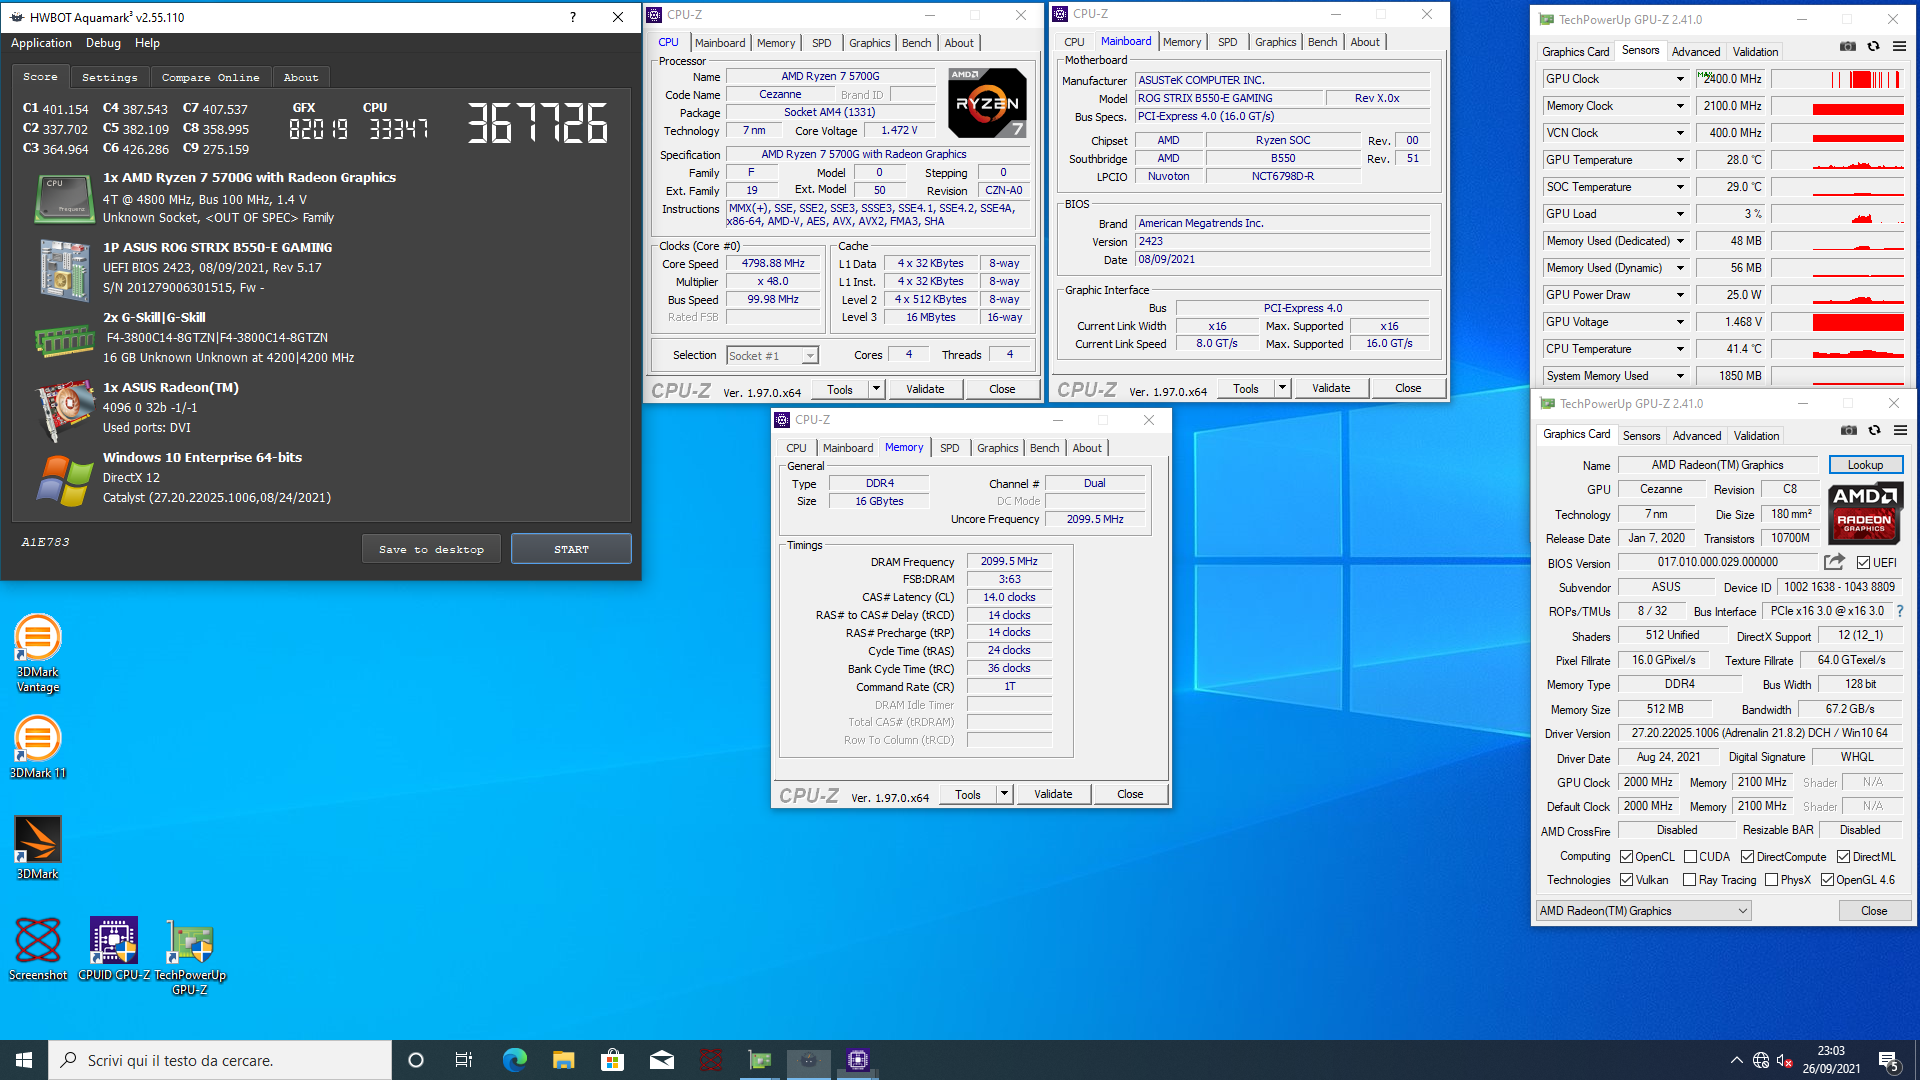Expand GPU Clock sensor dropdown
1920x1080 pixels.
1680,79
